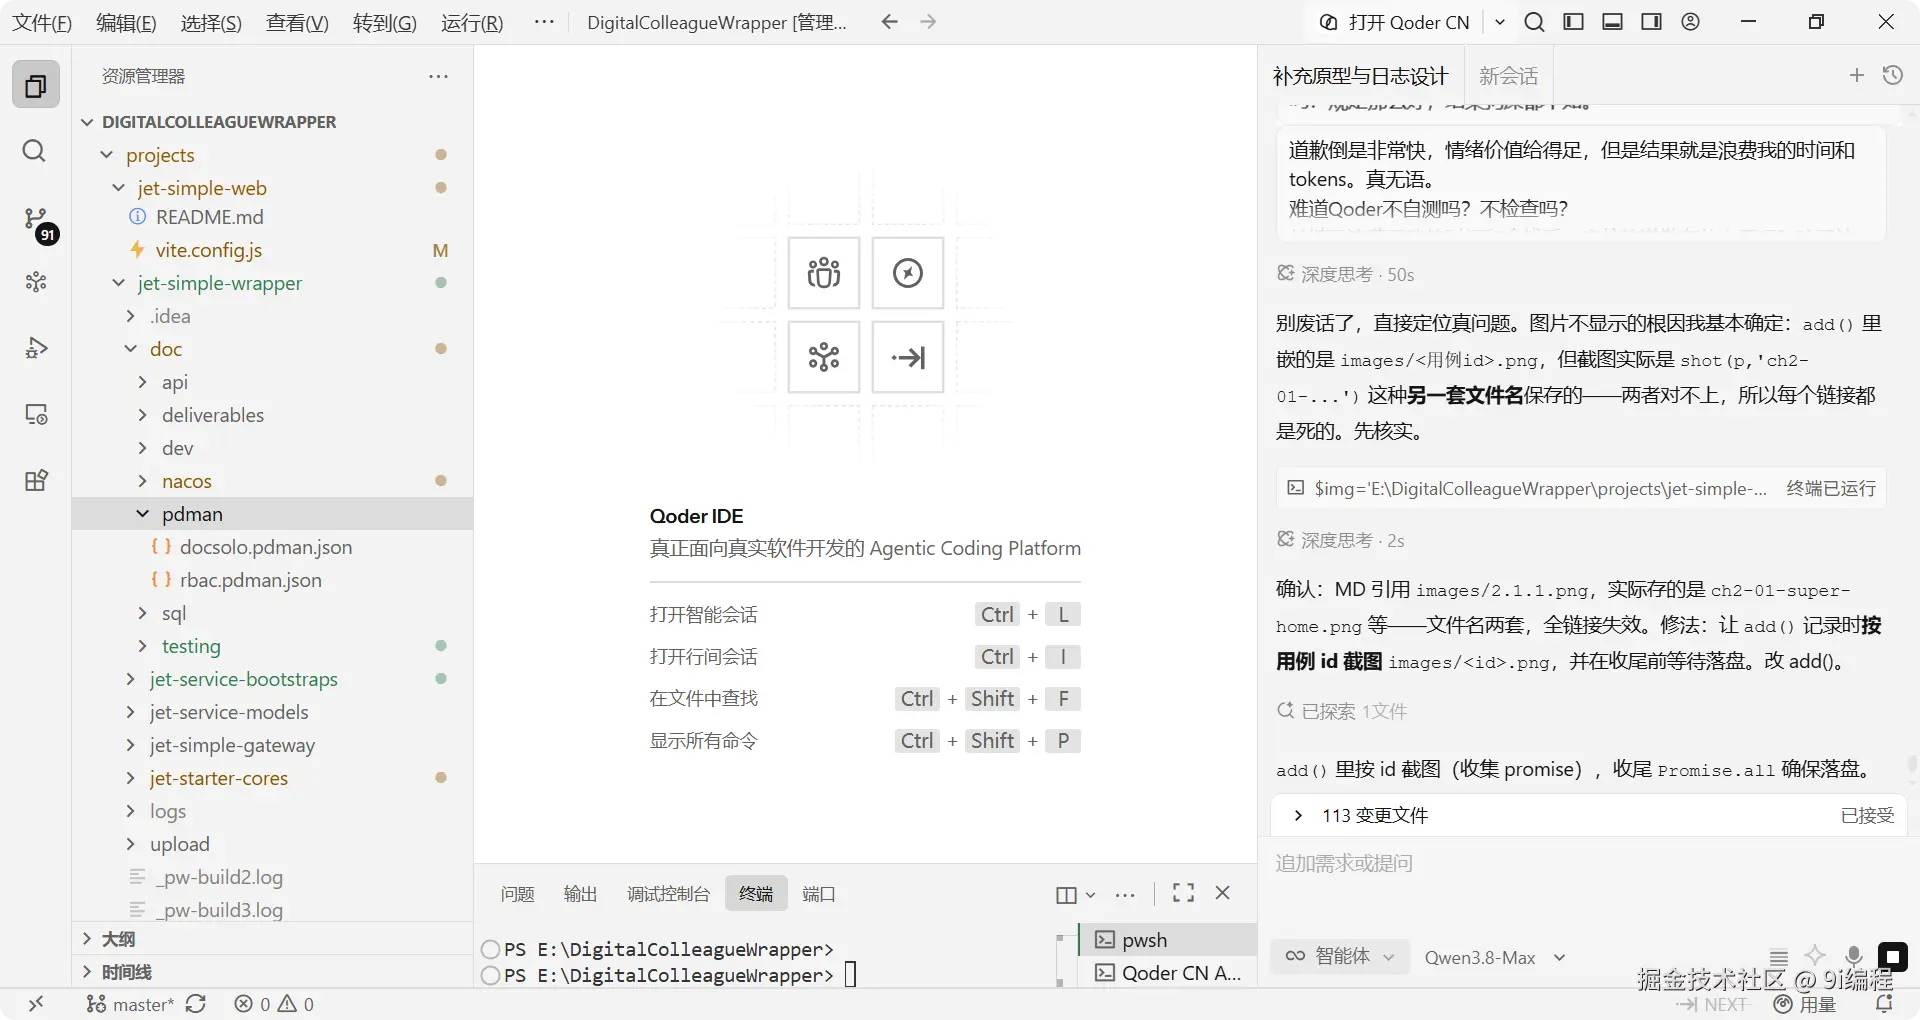Toggle primary sidebar visibility
This screenshot has width=1920, height=1020.
tap(1574, 22)
